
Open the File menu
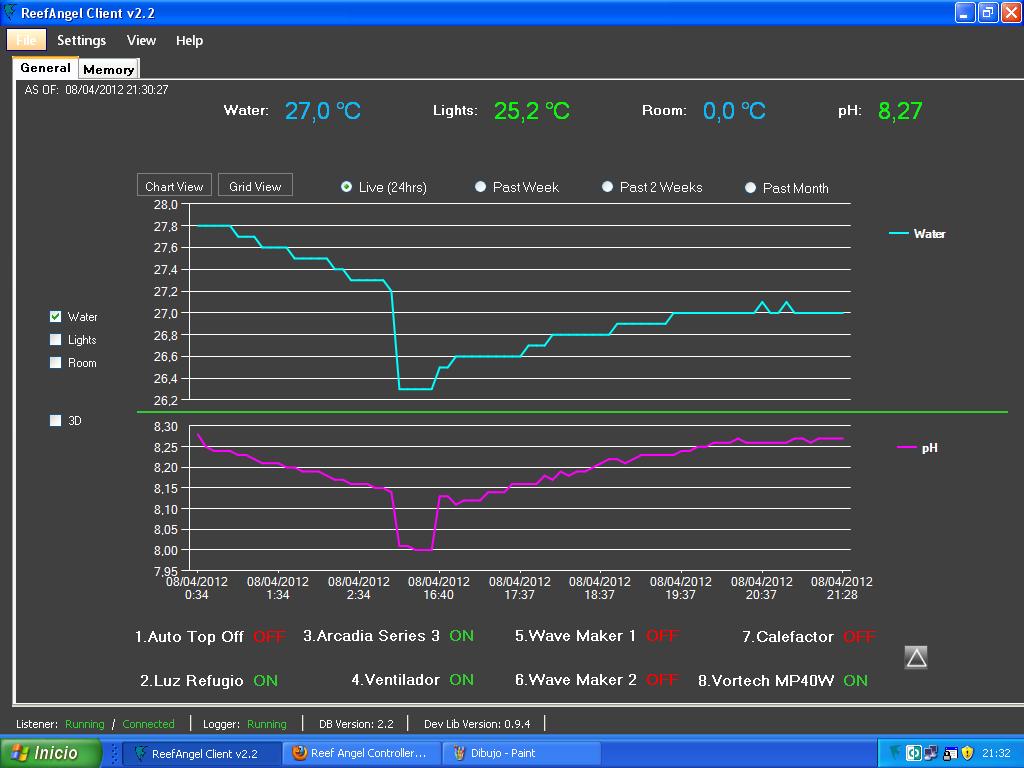[26, 40]
